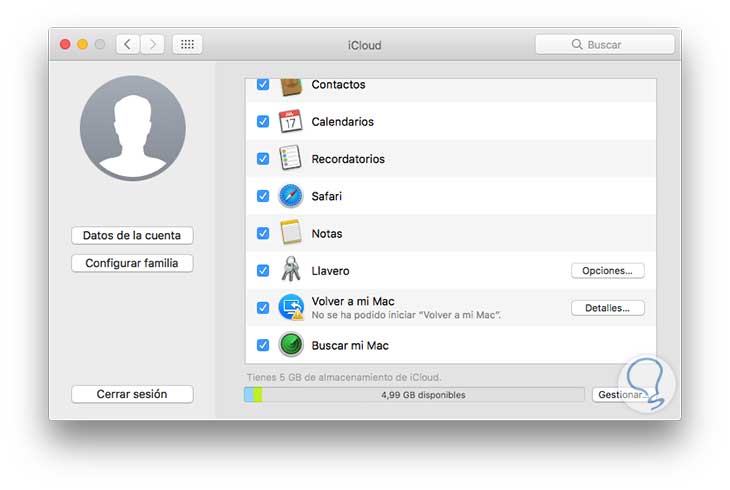This screenshot has width=730, height=490.
Task: Go back with the left arrow button
Action: coord(128,45)
